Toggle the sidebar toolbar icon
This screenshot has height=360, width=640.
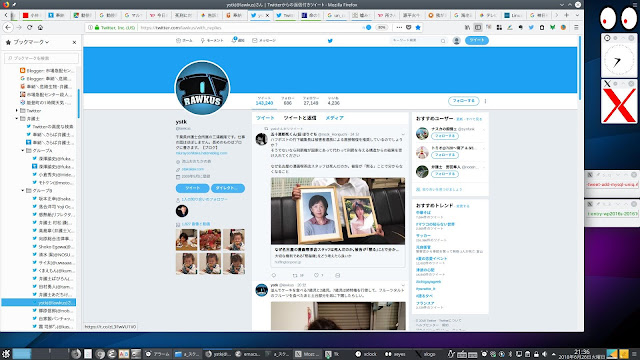click(478, 27)
